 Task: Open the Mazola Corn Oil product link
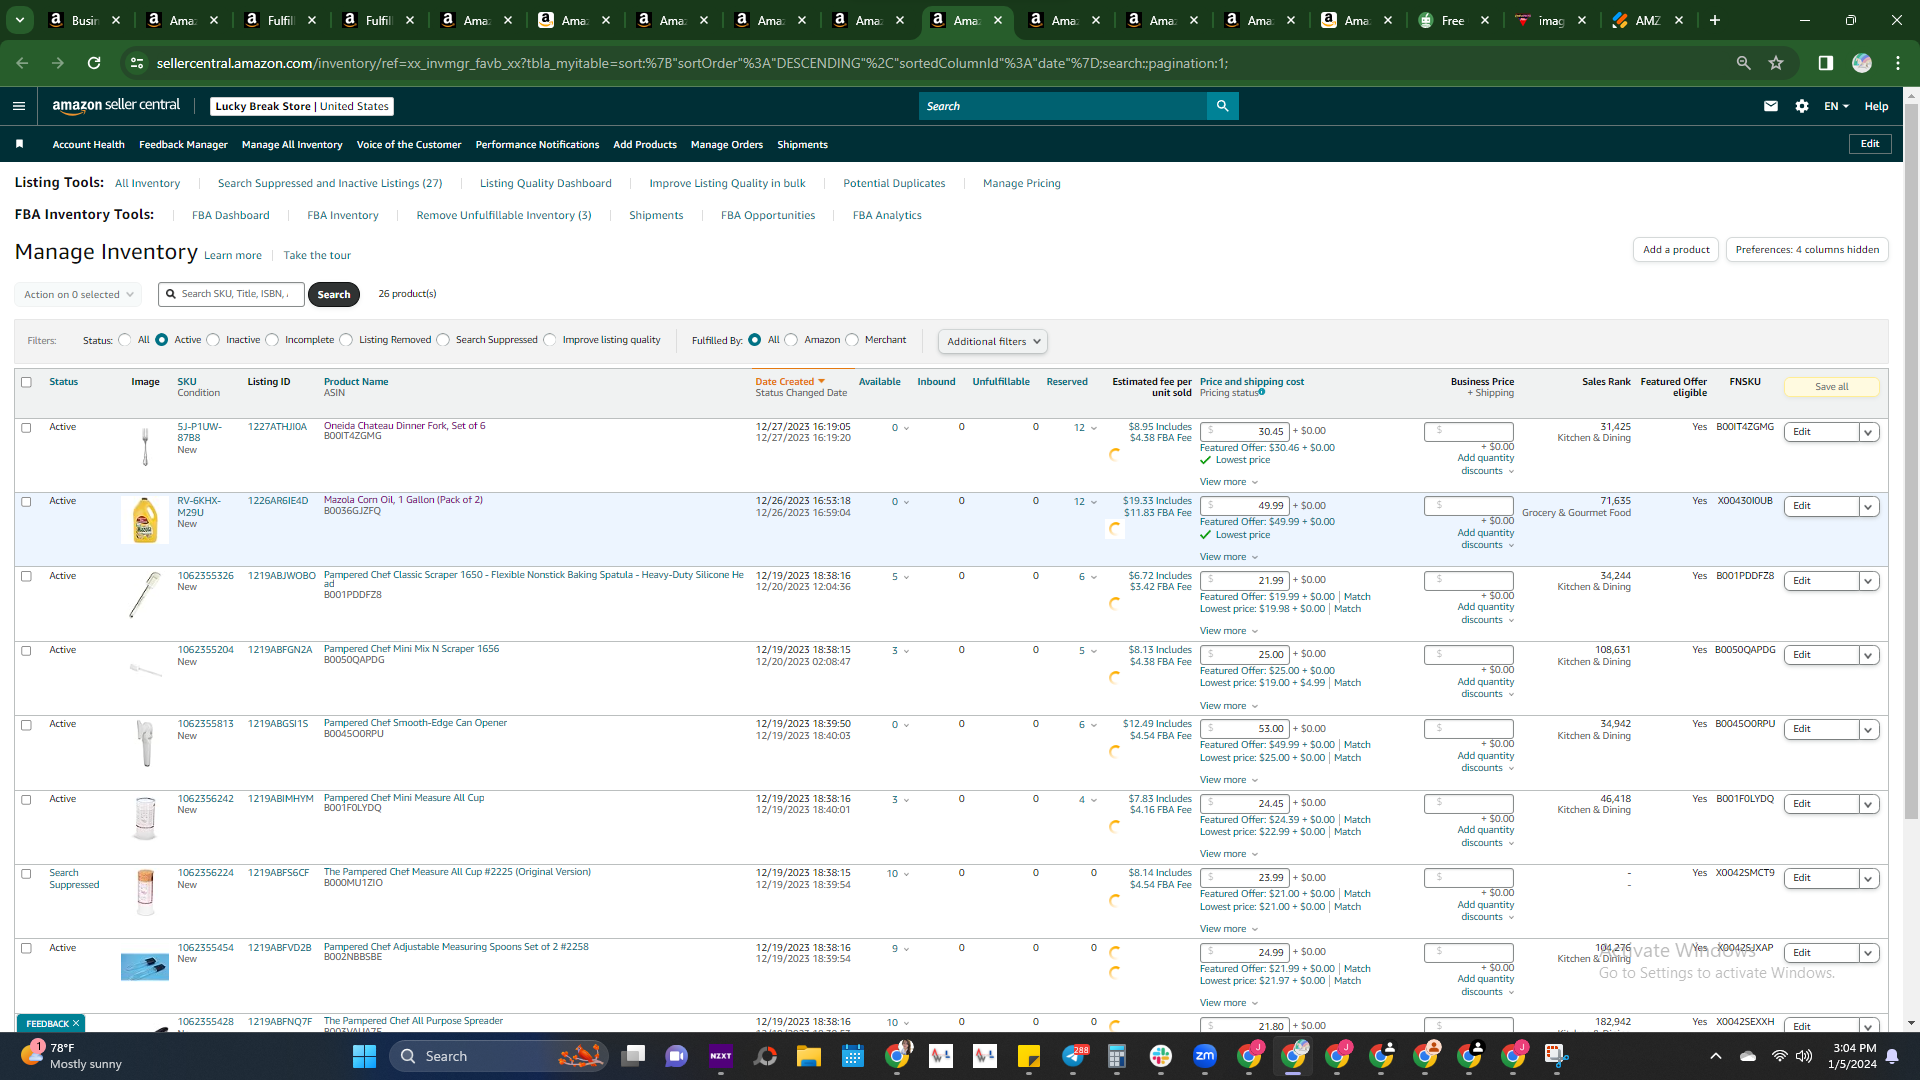point(403,500)
